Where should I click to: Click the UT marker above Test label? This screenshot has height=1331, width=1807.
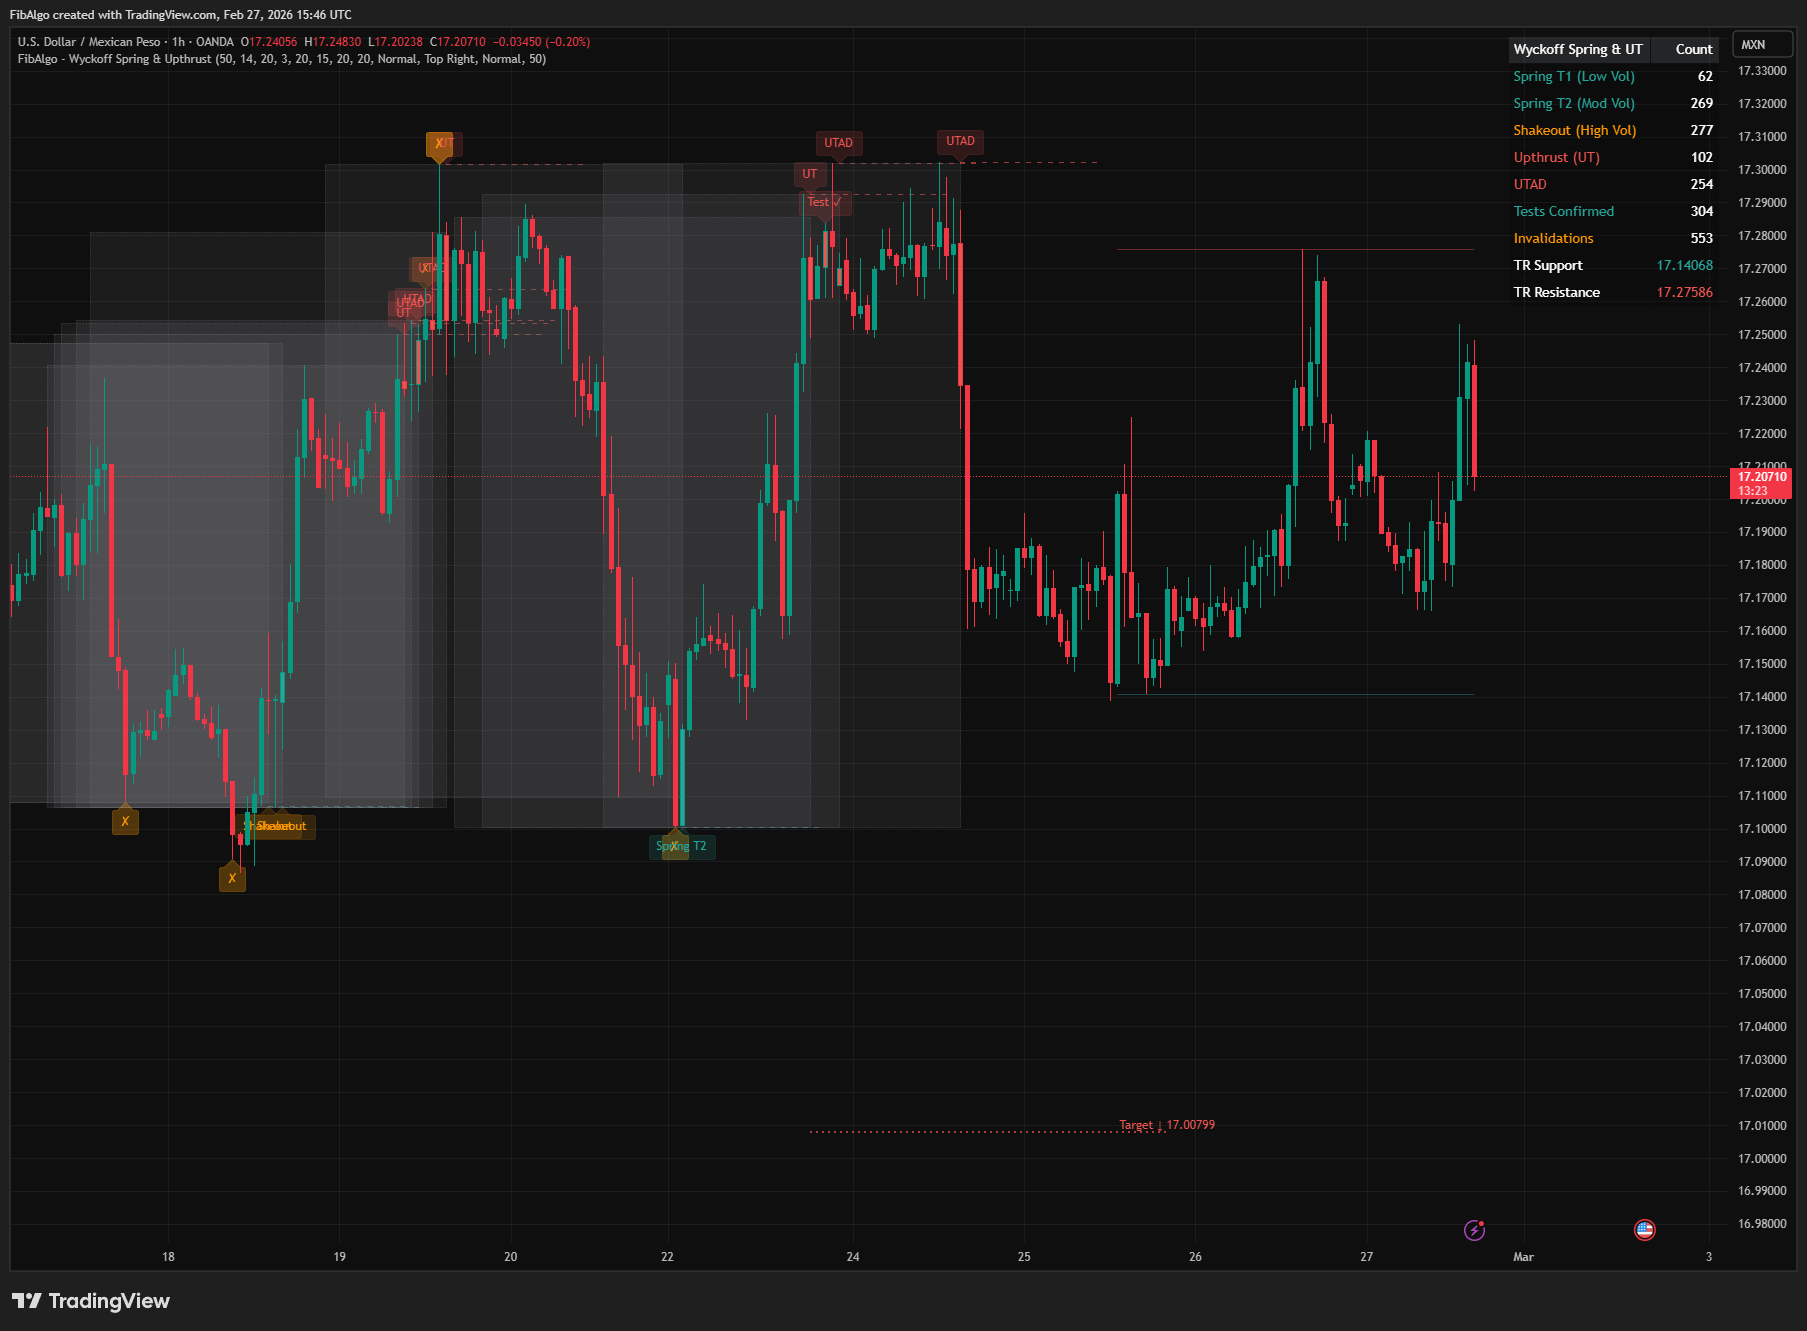(x=809, y=174)
